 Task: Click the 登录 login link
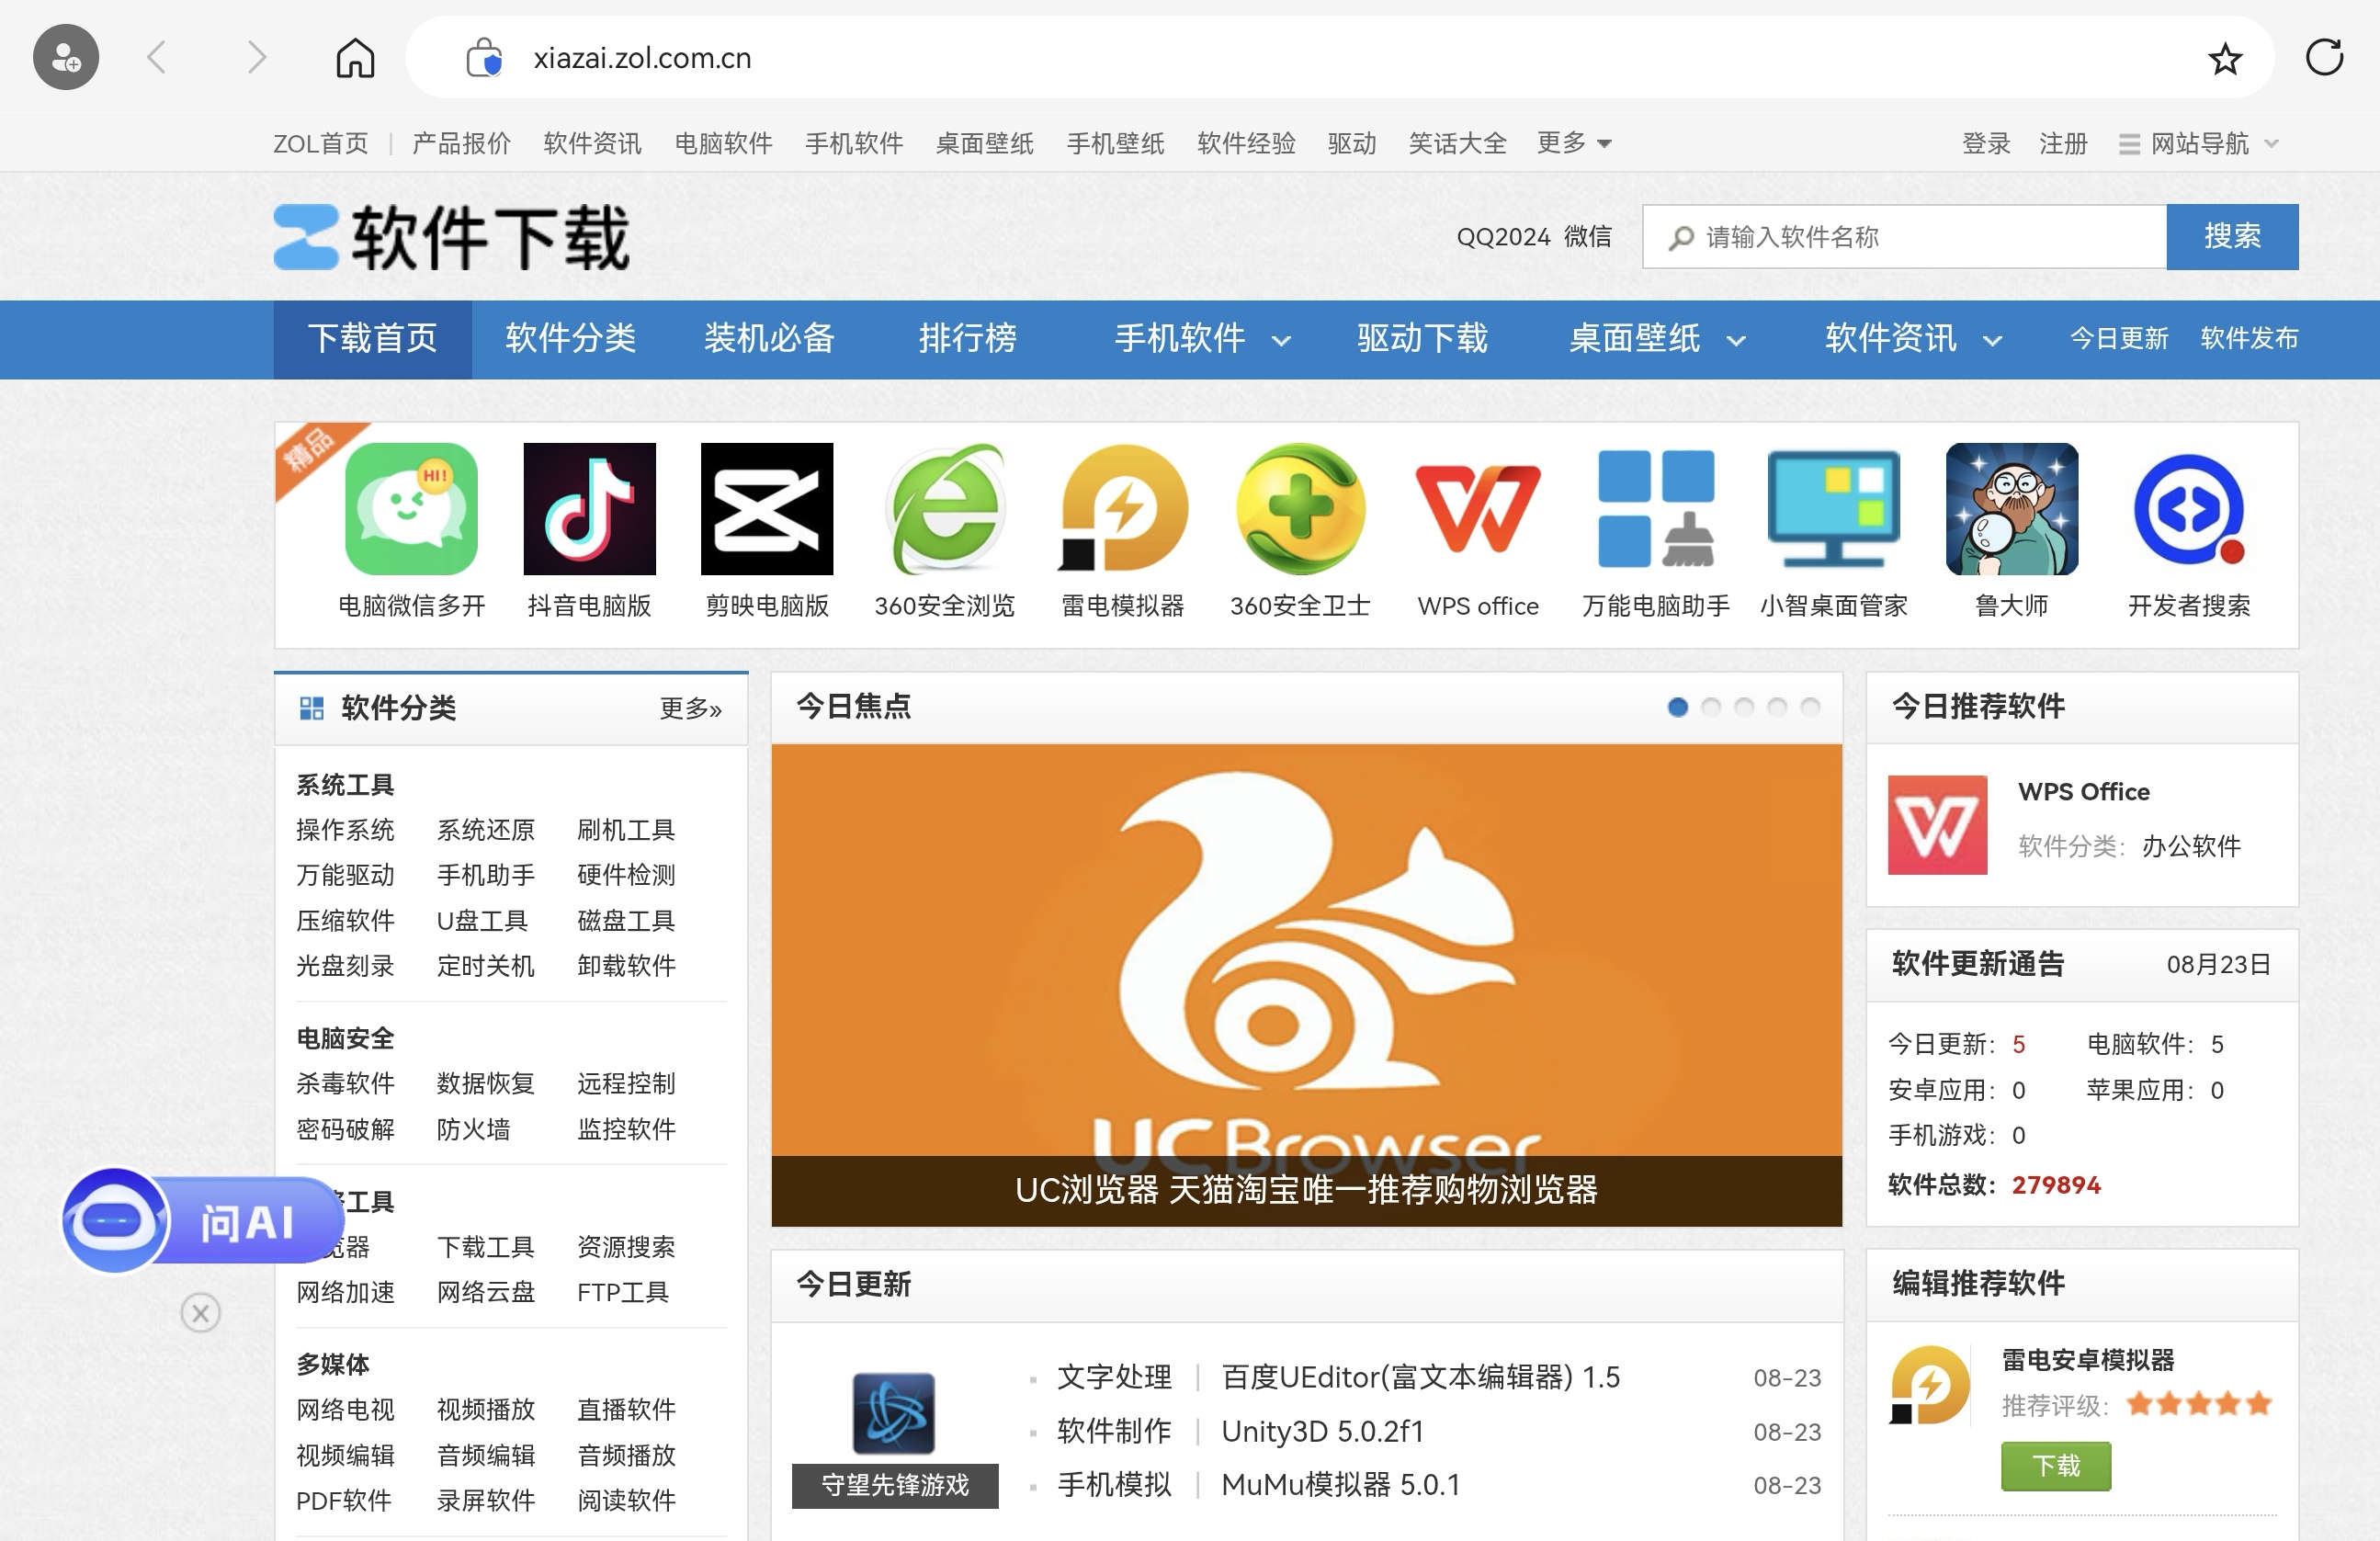pyautogui.click(x=1985, y=142)
